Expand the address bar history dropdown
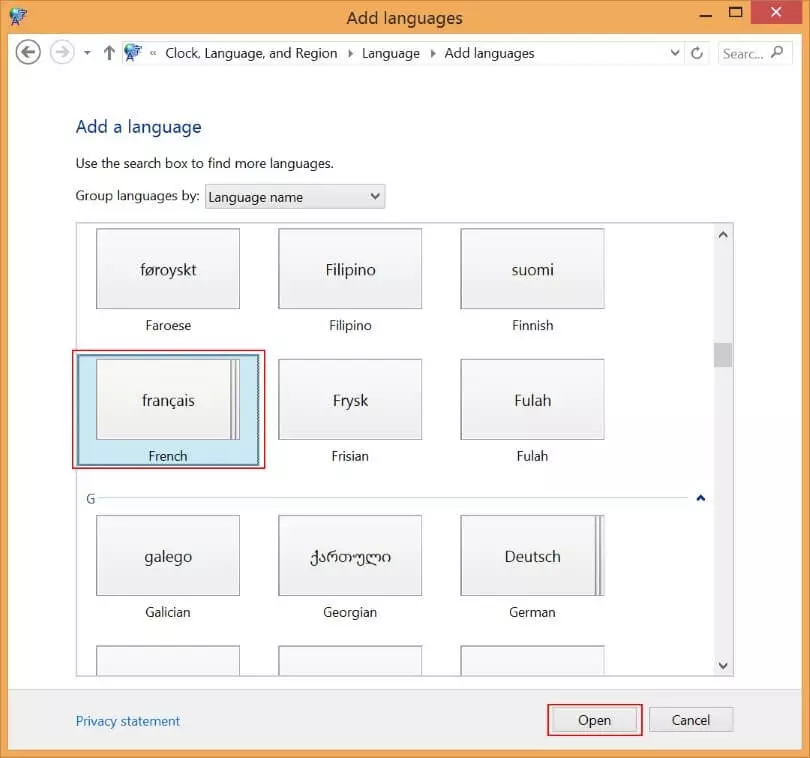Screen dimensions: 810x758 point(674,53)
